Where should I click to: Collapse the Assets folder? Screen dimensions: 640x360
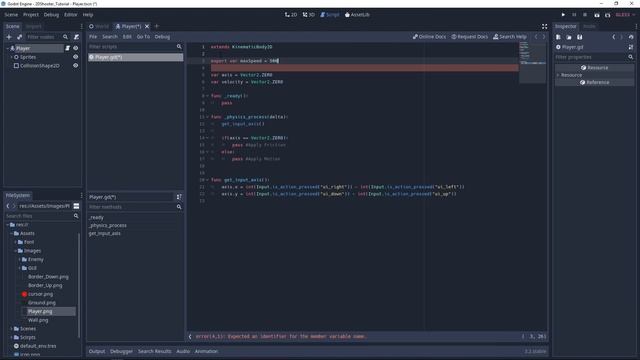(11, 233)
